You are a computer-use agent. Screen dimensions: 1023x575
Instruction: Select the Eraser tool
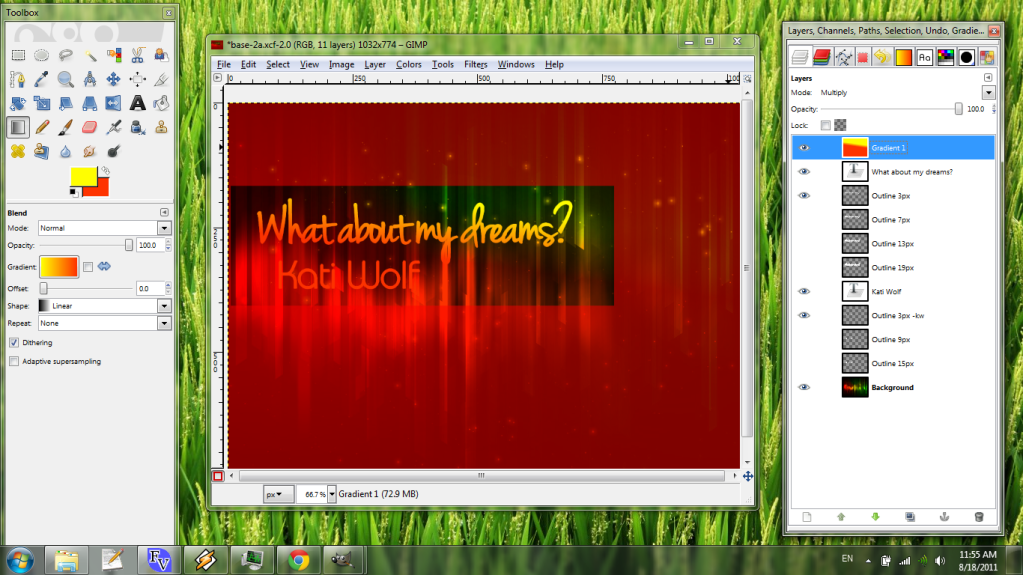89,127
